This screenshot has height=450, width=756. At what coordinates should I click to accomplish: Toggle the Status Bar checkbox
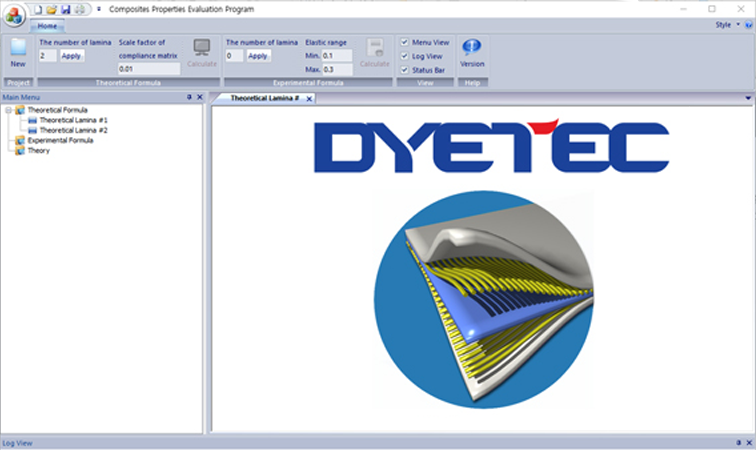tap(405, 70)
